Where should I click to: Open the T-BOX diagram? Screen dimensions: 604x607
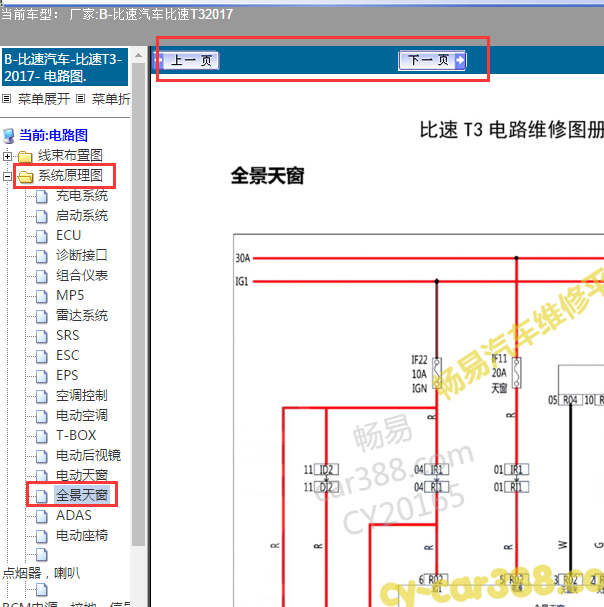pyautogui.click(x=76, y=436)
